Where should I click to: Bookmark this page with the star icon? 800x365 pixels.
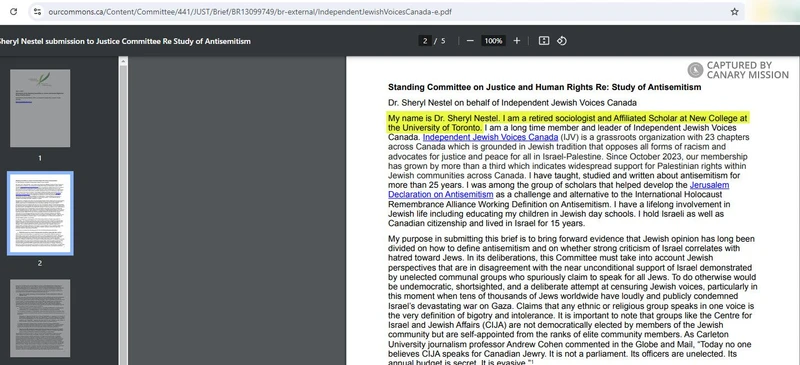pyautogui.click(x=734, y=12)
